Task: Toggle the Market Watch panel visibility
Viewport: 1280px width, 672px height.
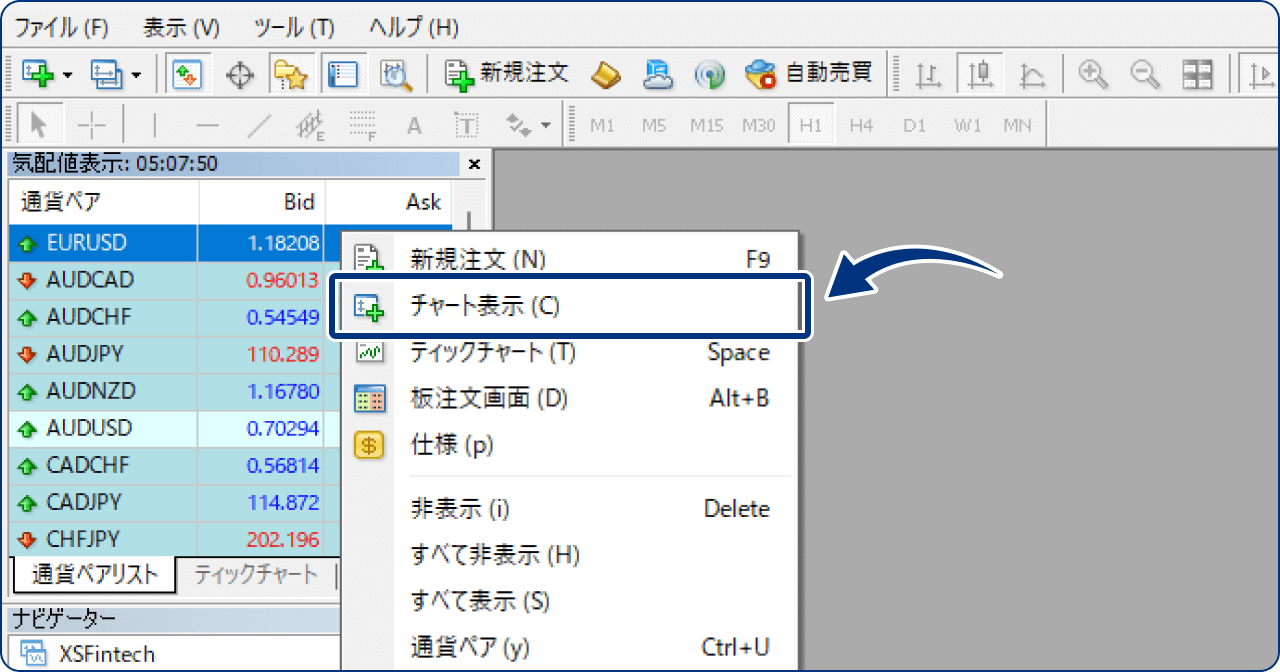Action: pyautogui.click(x=187, y=73)
